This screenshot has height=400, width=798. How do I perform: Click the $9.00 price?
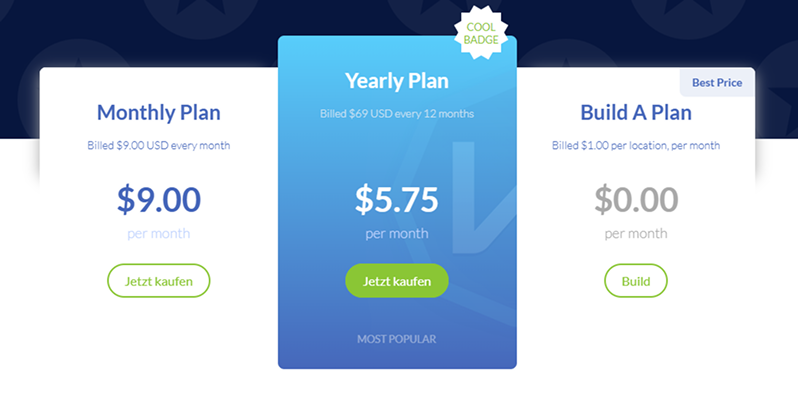coord(159,199)
